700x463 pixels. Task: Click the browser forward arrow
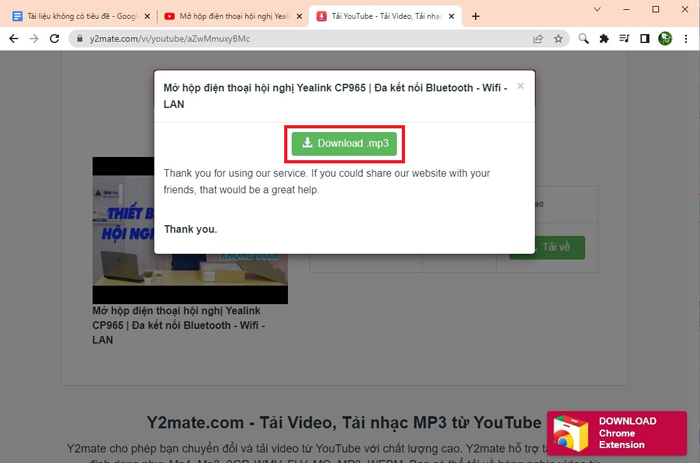34,39
